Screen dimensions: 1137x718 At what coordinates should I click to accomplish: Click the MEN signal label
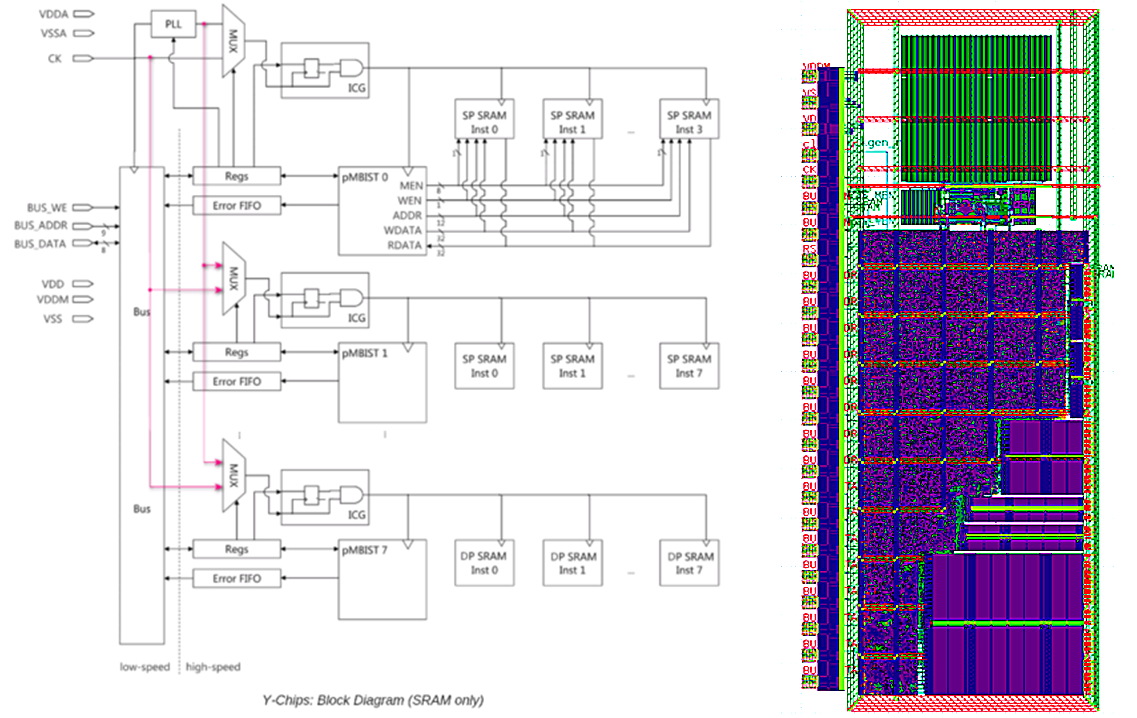click(x=411, y=186)
